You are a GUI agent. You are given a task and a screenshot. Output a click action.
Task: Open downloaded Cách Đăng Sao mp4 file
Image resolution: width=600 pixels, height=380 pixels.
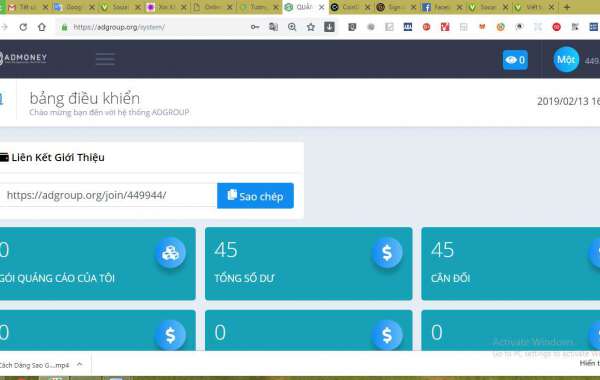pyautogui.click(x=34, y=365)
